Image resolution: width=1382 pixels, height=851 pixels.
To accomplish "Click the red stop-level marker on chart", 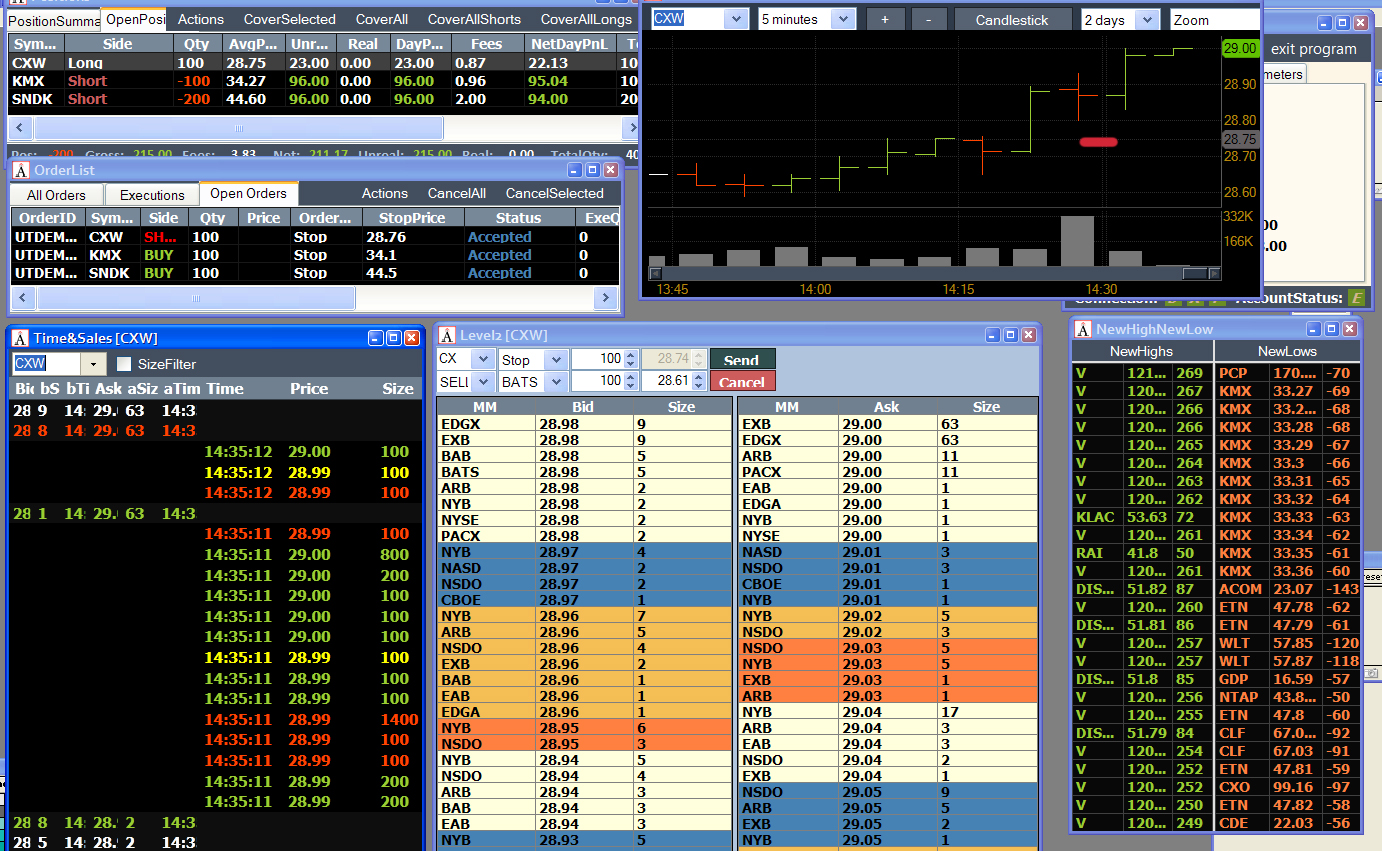I will [1098, 142].
